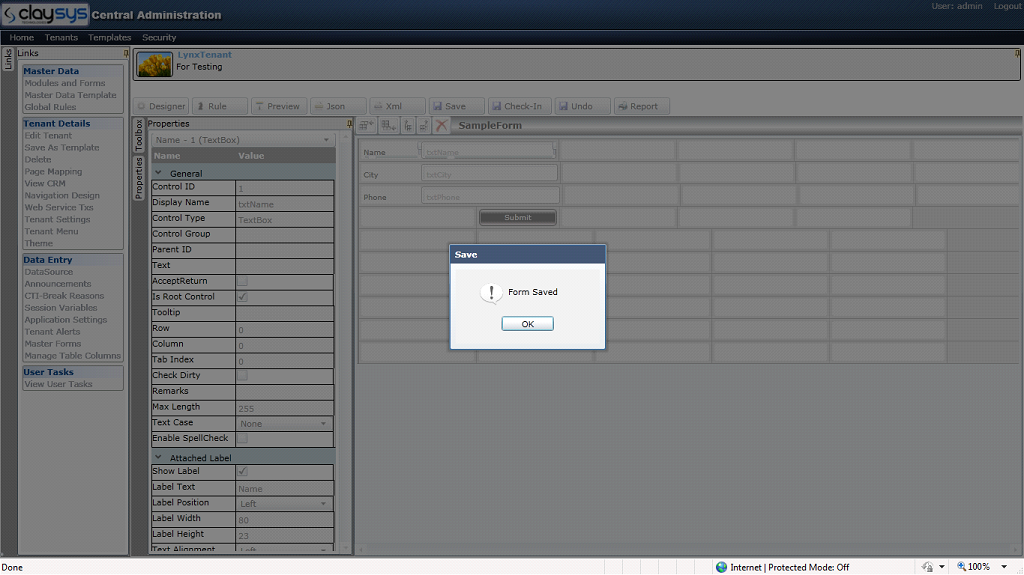Switch to the Toolbox vertical tab
The width and height of the screenshot is (1024, 575).
click(x=138, y=135)
